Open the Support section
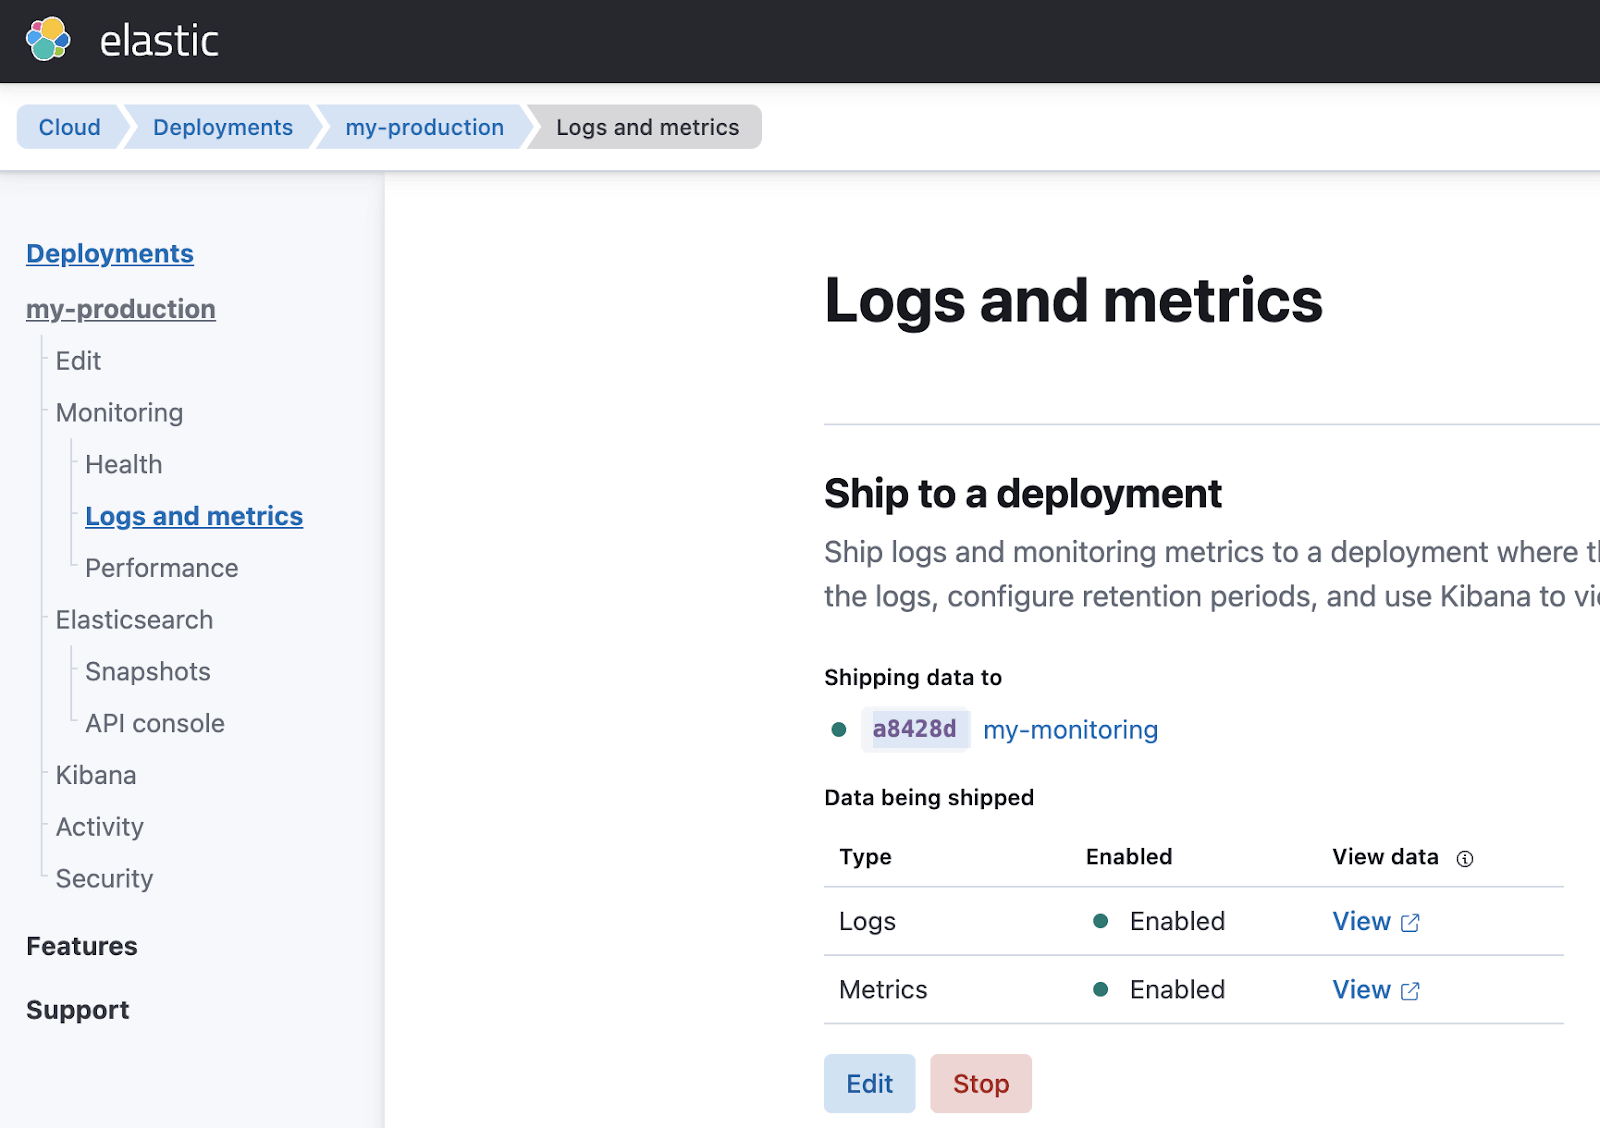Image resolution: width=1600 pixels, height=1128 pixels. tap(77, 1009)
